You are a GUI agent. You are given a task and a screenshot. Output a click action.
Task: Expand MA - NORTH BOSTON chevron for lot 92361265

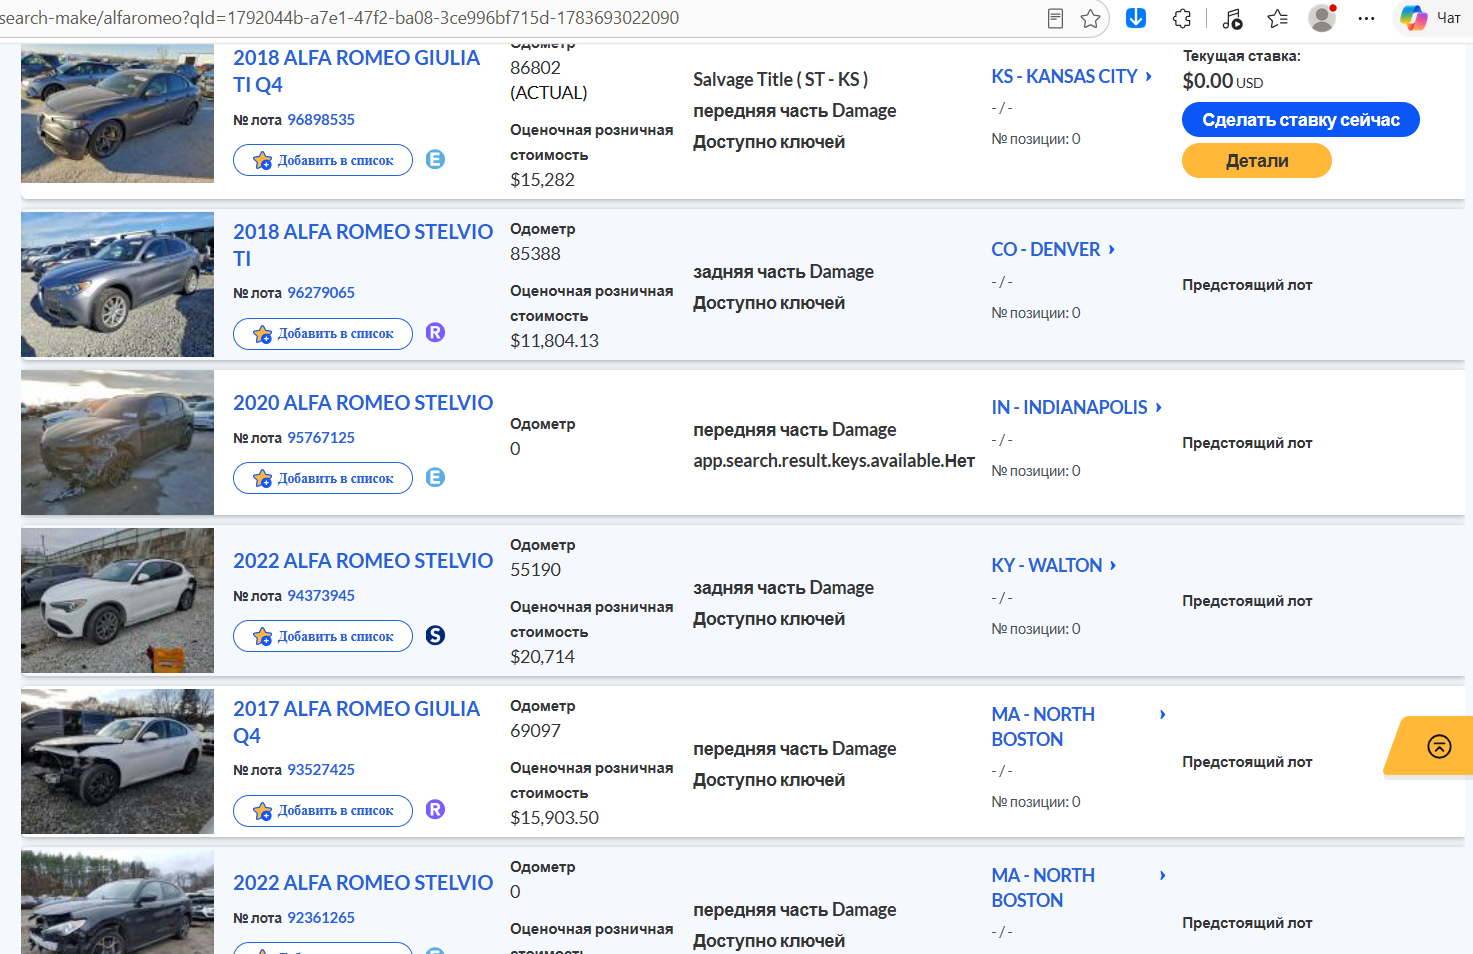coord(1162,875)
